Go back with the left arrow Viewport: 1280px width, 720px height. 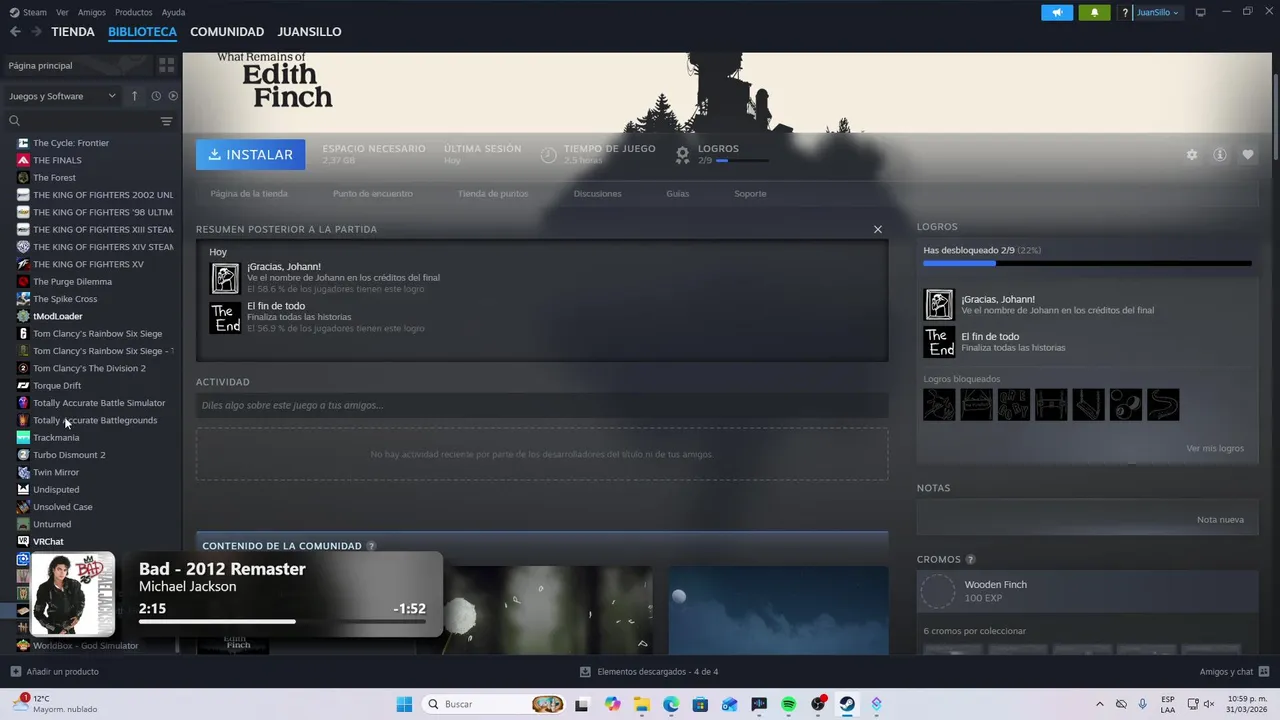pyautogui.click(x=15, y=32)
